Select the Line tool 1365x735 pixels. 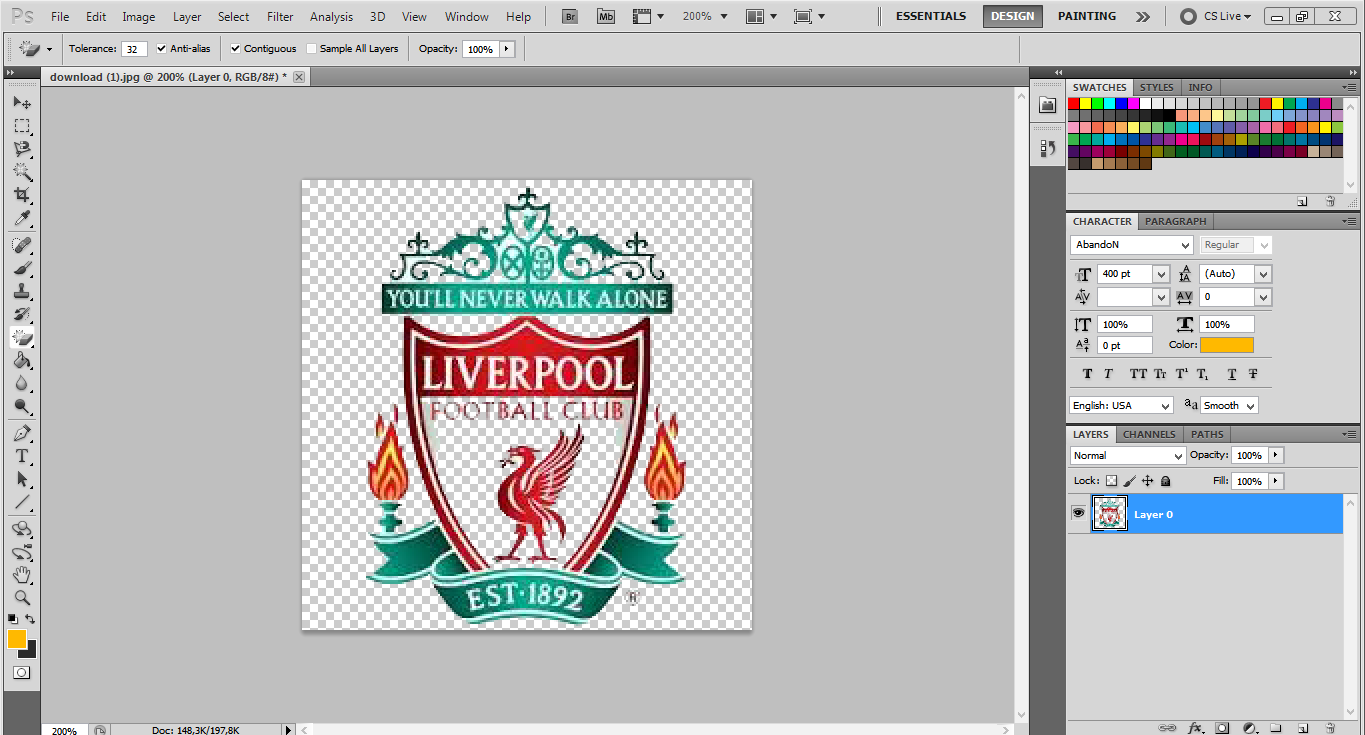(x=22, y=502)
